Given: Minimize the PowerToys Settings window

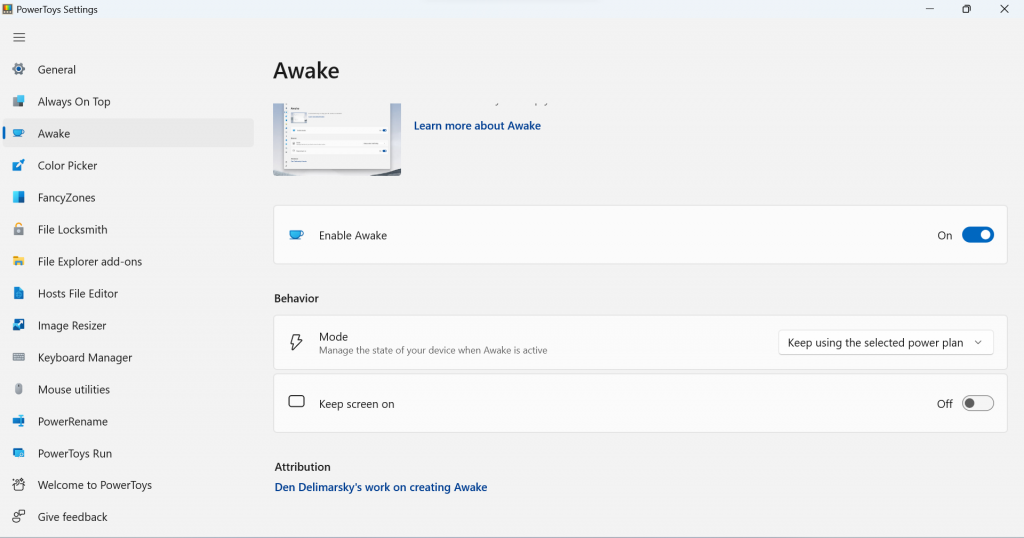Looking at the screenshot, I should click(x=929, y=9).
